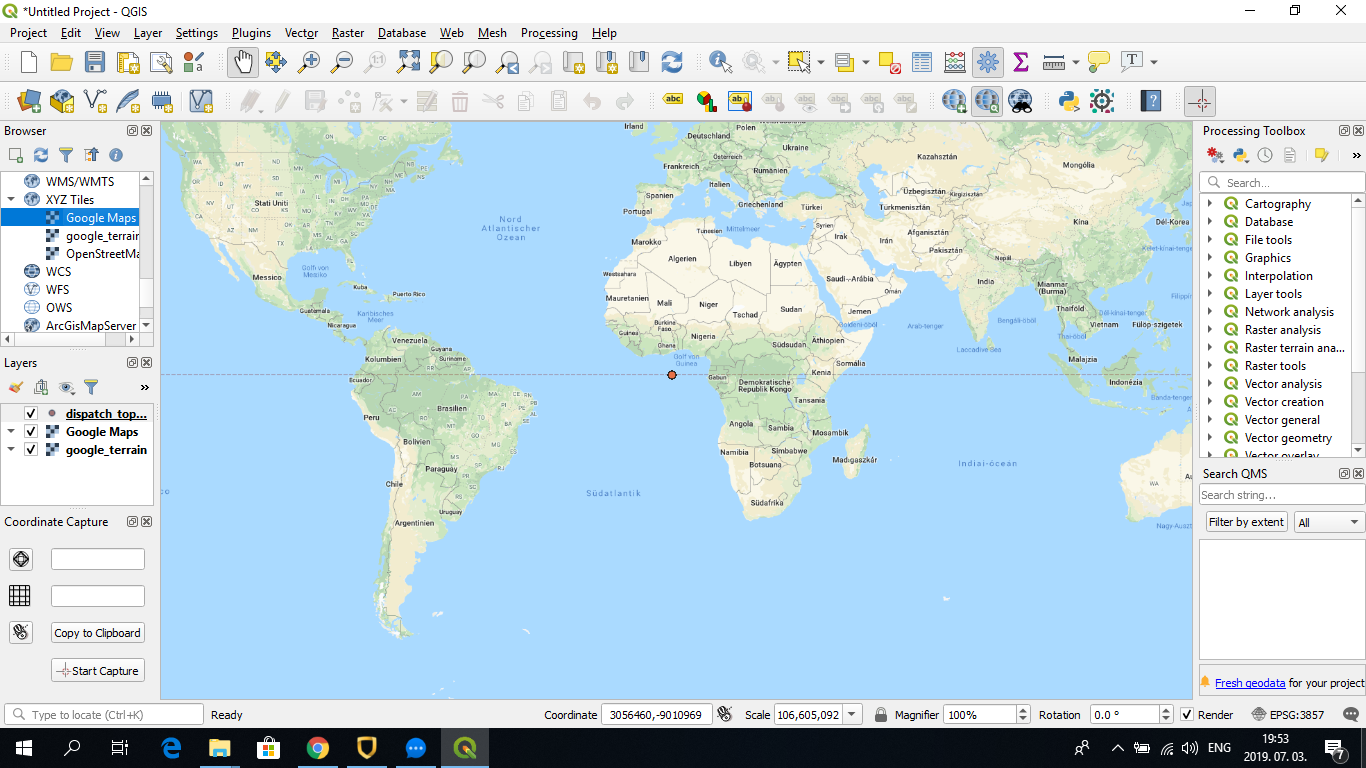Activate the Zoom Out magnifier tool

click(342, 62)
